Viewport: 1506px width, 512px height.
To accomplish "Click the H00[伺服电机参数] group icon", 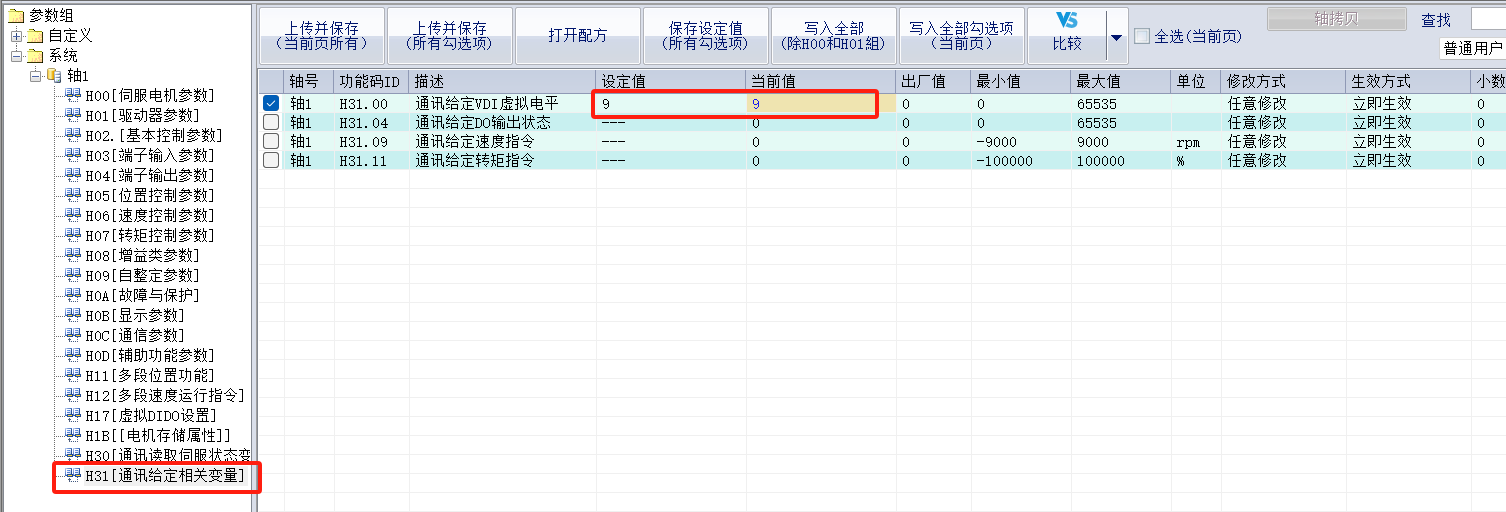I will coord(72,95).
